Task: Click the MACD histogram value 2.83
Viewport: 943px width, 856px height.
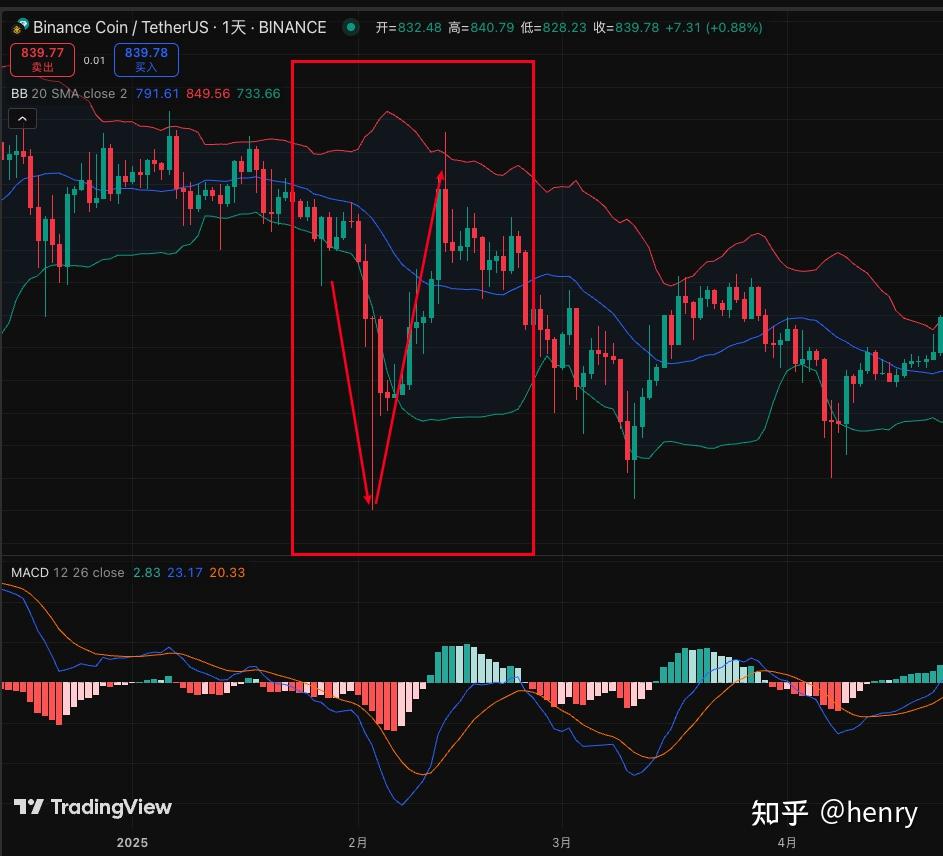Action: [147, 573]
